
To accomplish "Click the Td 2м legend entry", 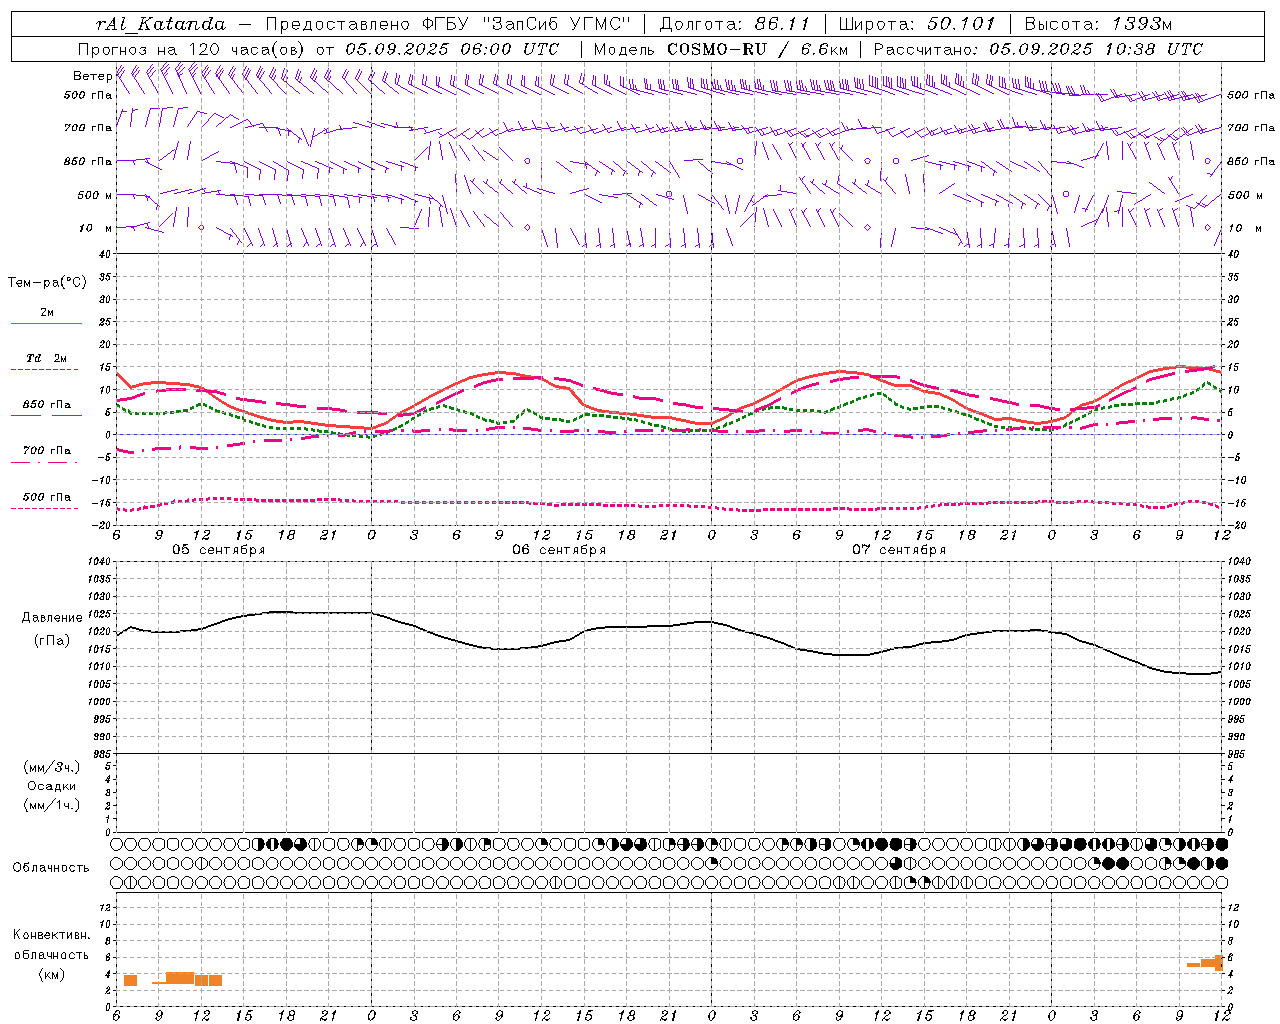I will point(47,358).
